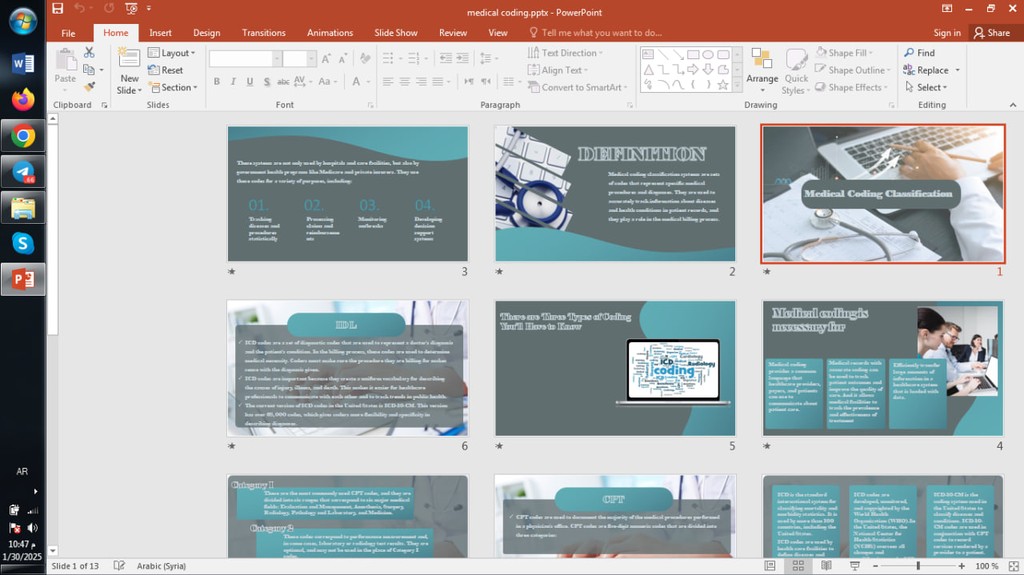Toggle Strikethrough formatting
Screen dimensions: 1024x575
pos(283,82)
